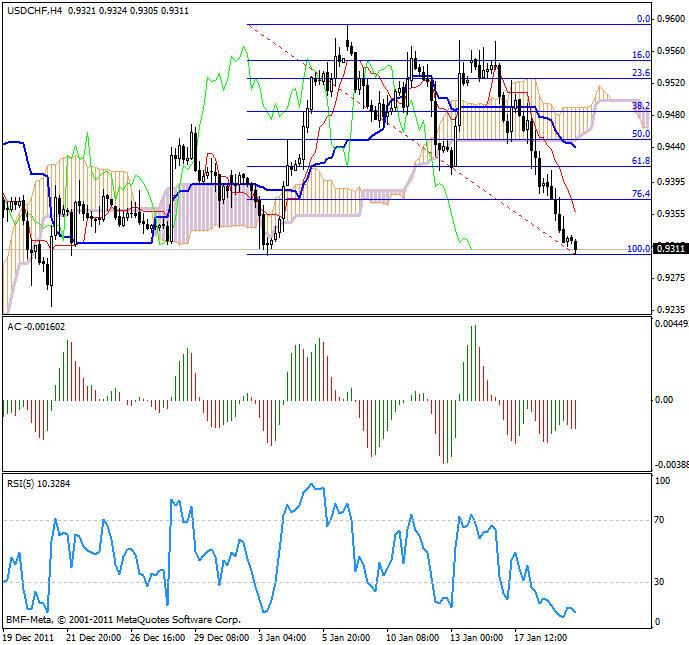Click the 29 Dec 08:00 date label
This screenshot has width=689, height=645.
point(222,638)
